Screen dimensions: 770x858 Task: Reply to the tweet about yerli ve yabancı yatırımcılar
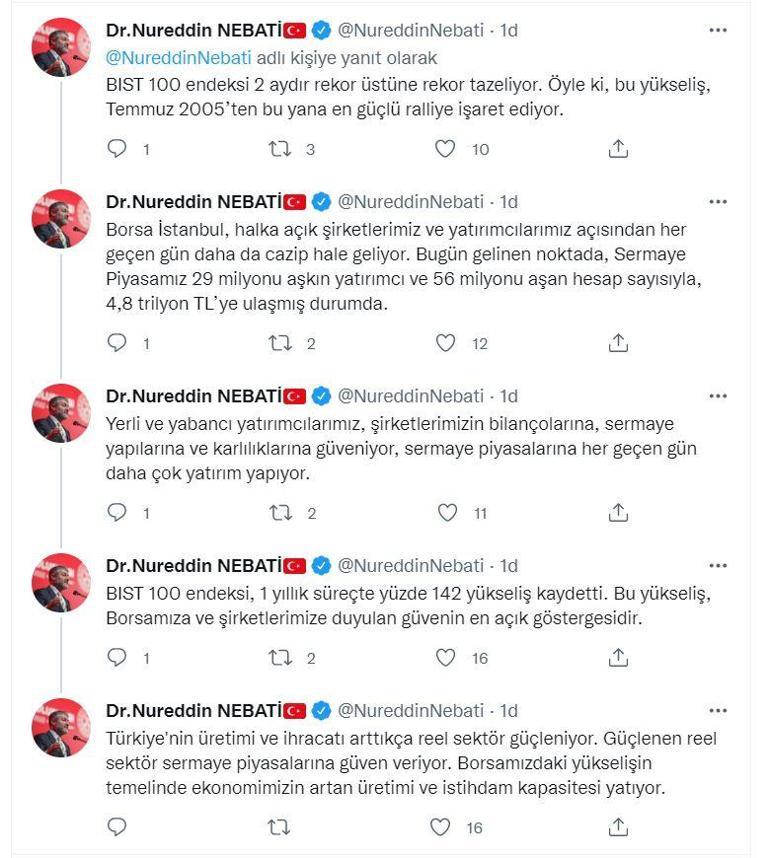[x=117, y=512]
